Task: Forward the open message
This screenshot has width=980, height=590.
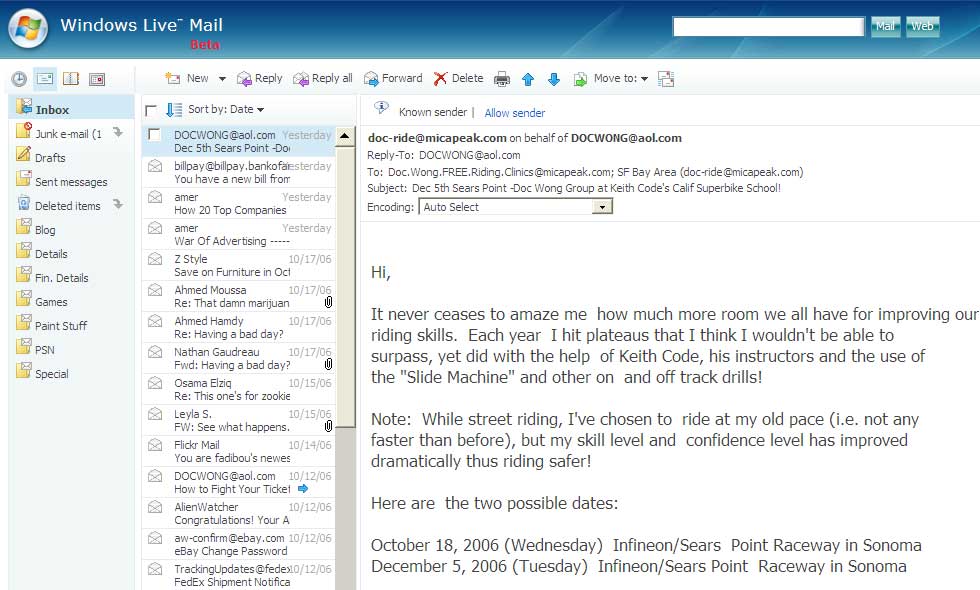Action: click(x=392, y=78)
